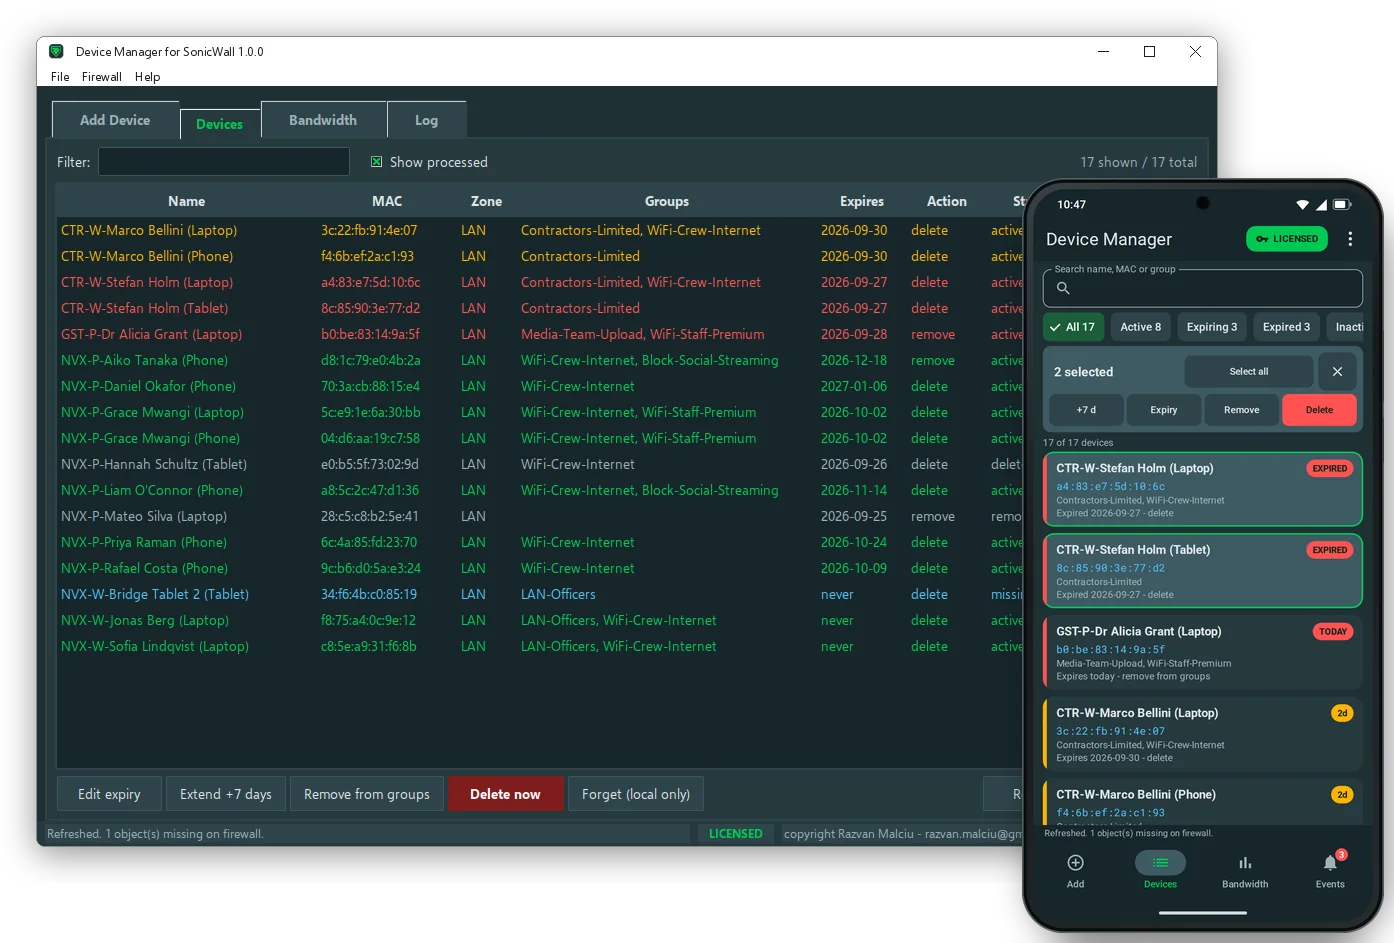1394x943 pixels.
Task: Tap Select all on the phone
Action: click(1249, 371)
